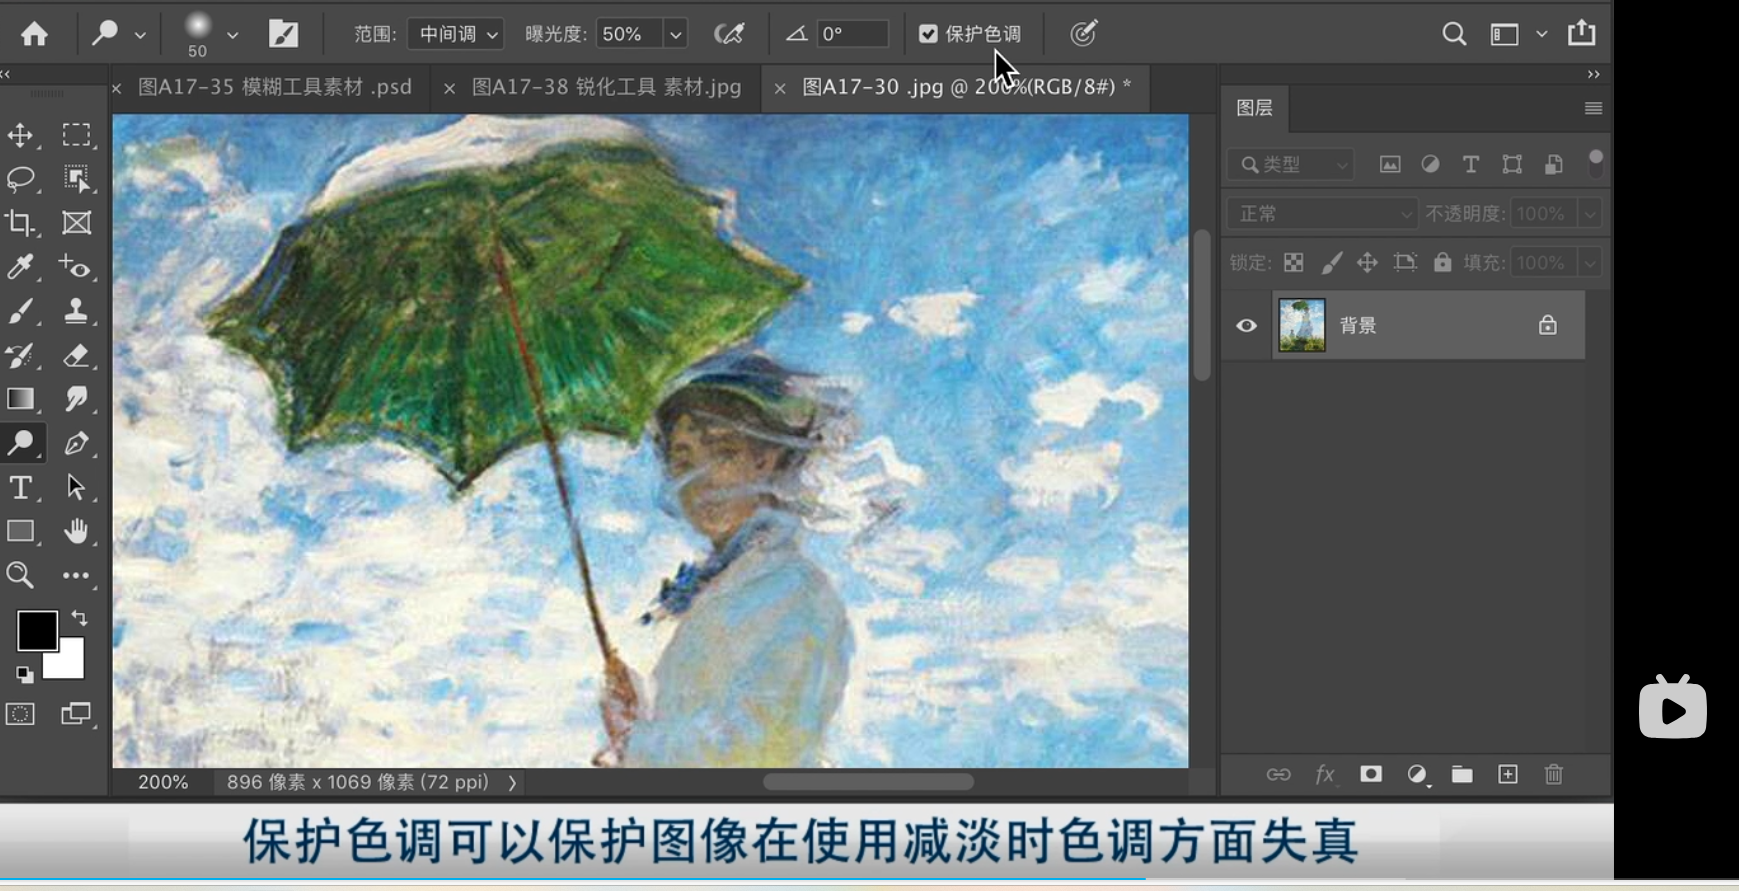The width and height of the screenshot is (1739, 891).
Task: Select the Rectangular Marquee tool
Action: 76,135
